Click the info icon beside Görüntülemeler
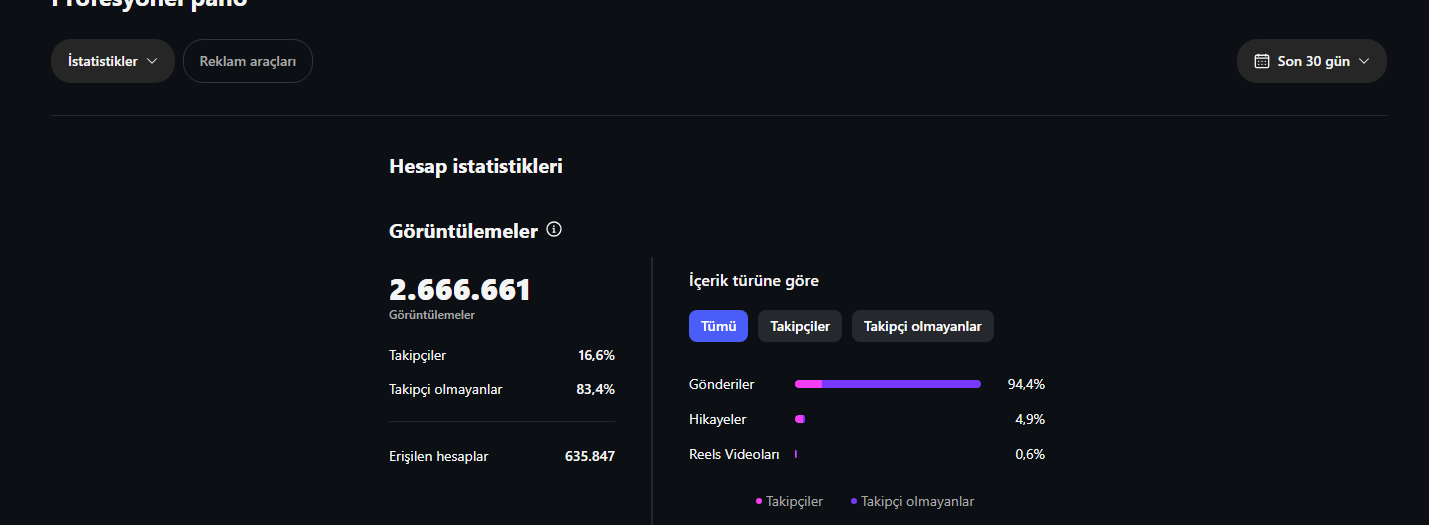Viewport: 1429px width, 525px height. tap(554, 230)
